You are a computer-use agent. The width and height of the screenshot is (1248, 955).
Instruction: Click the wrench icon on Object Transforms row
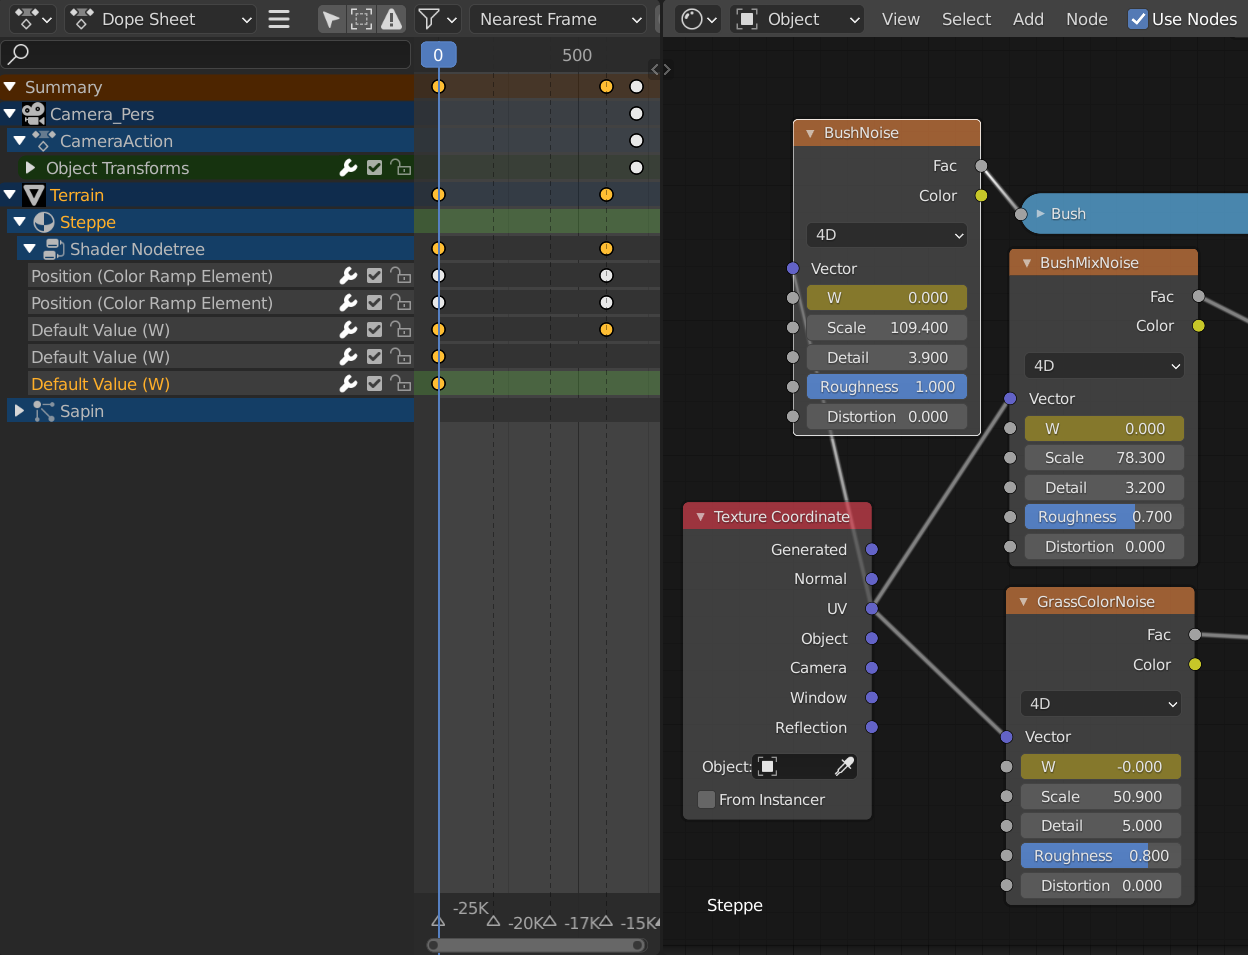tap(348, 168)
